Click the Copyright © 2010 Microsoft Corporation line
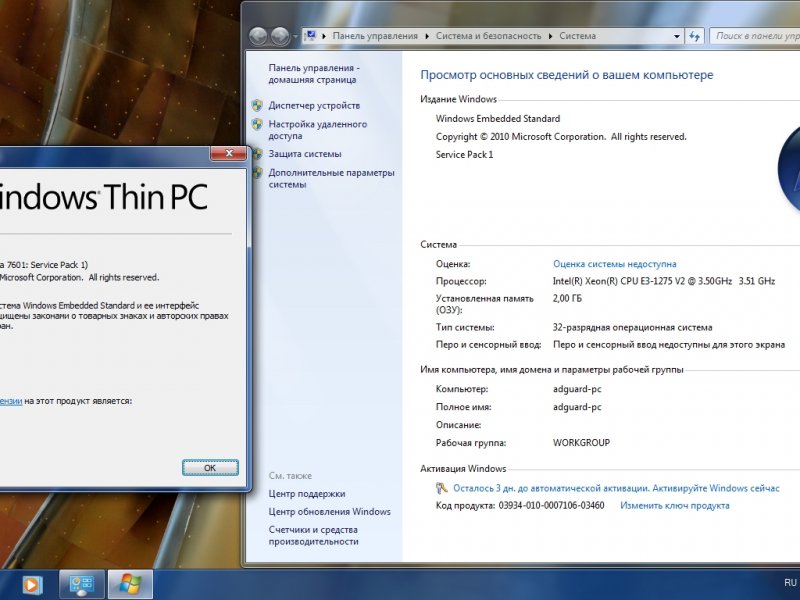 [x=561, y=137]
